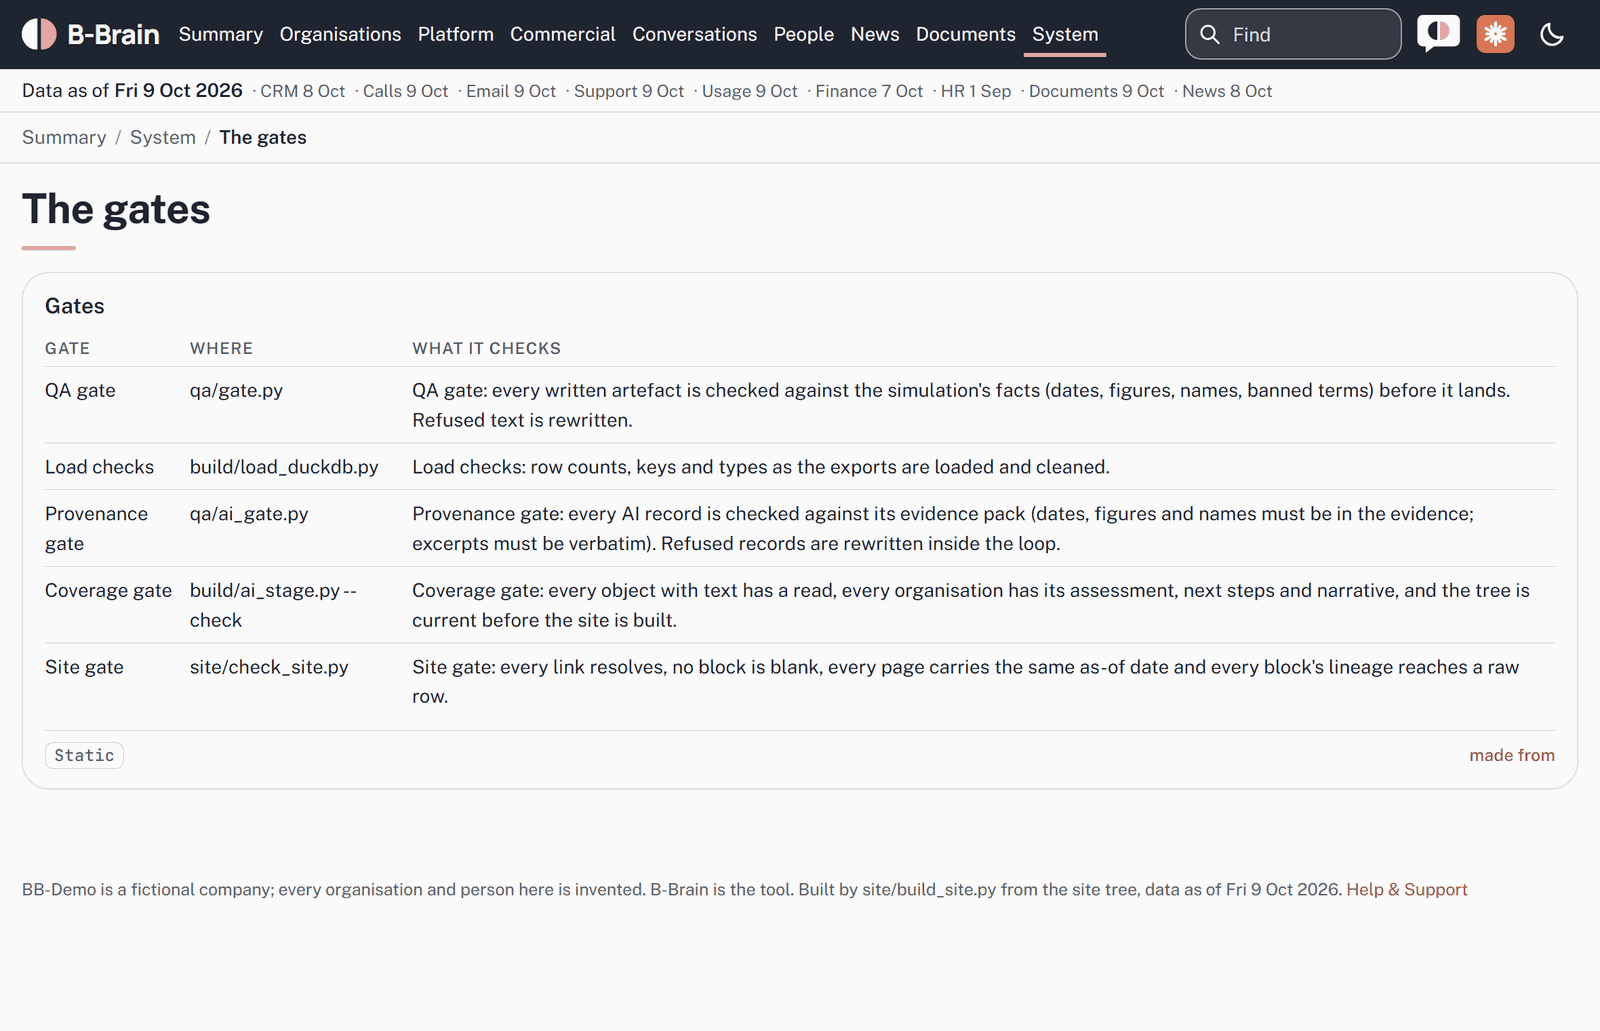Select the 'Calls 9 Oct' data source
Image resolution: width=1600 pixels, height=1031 pixels.
405,91
